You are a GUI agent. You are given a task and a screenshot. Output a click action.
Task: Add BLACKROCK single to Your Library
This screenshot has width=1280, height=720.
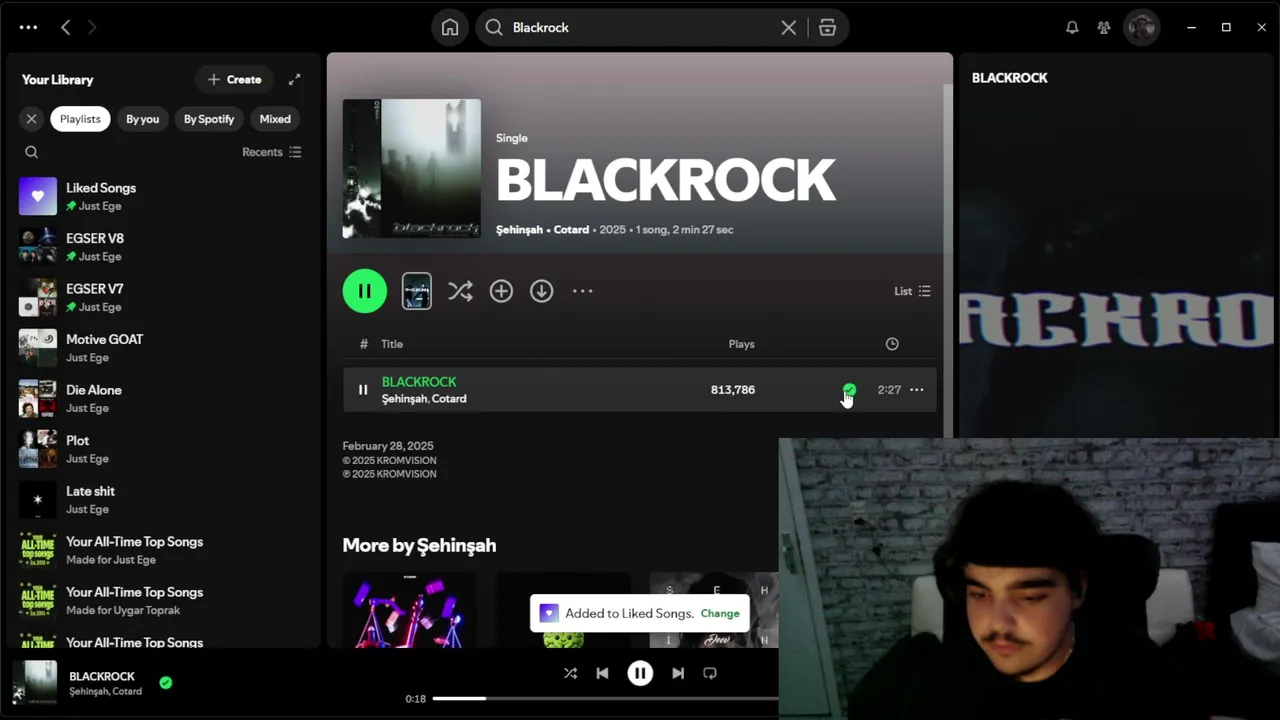click(501, 291)
